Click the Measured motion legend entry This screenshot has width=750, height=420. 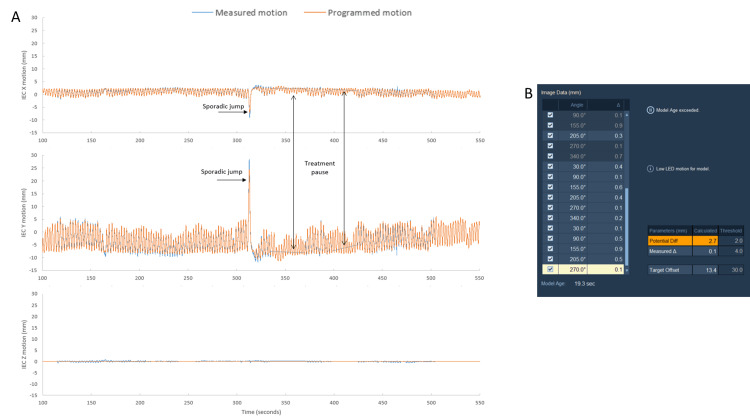240,13
